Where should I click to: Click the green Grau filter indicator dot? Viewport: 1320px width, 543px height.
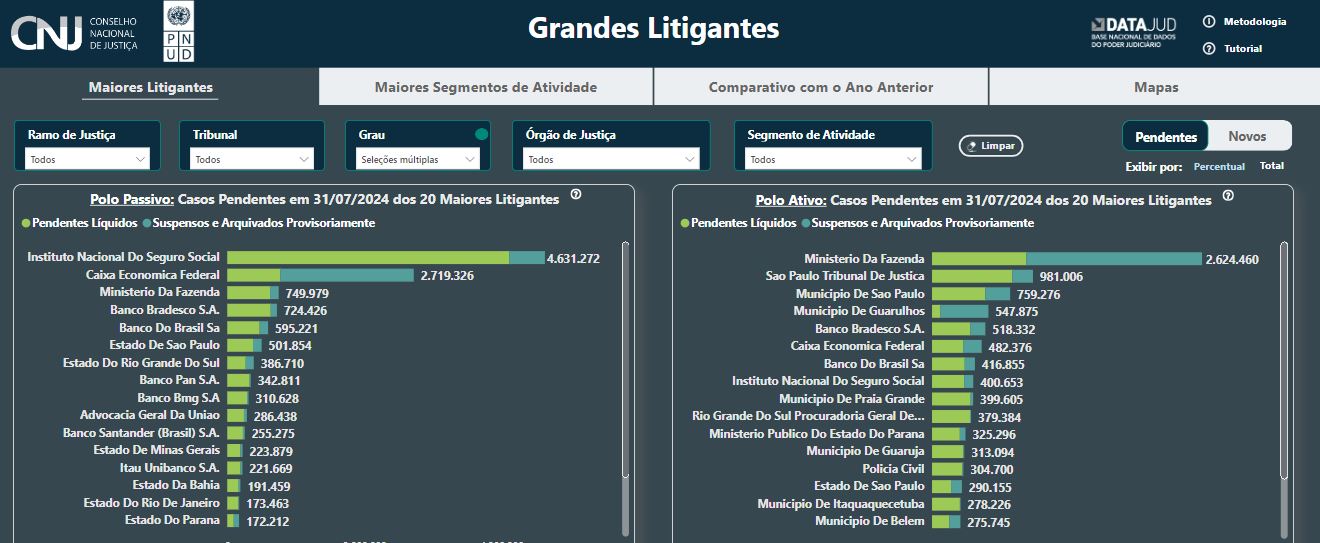point(482,134)
